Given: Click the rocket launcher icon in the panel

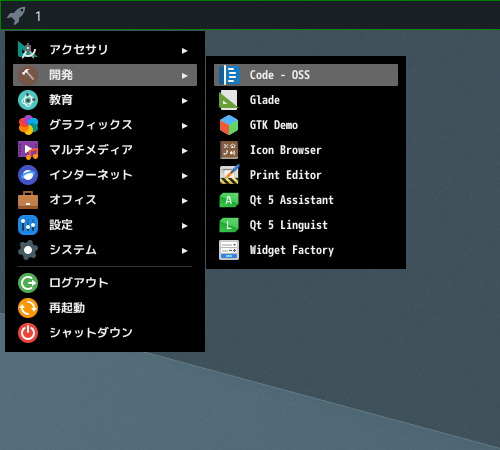Looking at the screenshot, I should click(16, 16).
